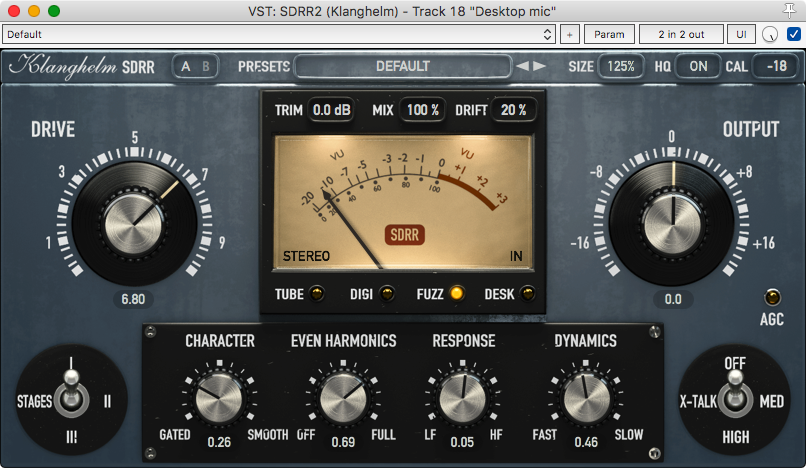Click the HF label
The height and width of the screenshot is (468, 806).
pos(496,435)
